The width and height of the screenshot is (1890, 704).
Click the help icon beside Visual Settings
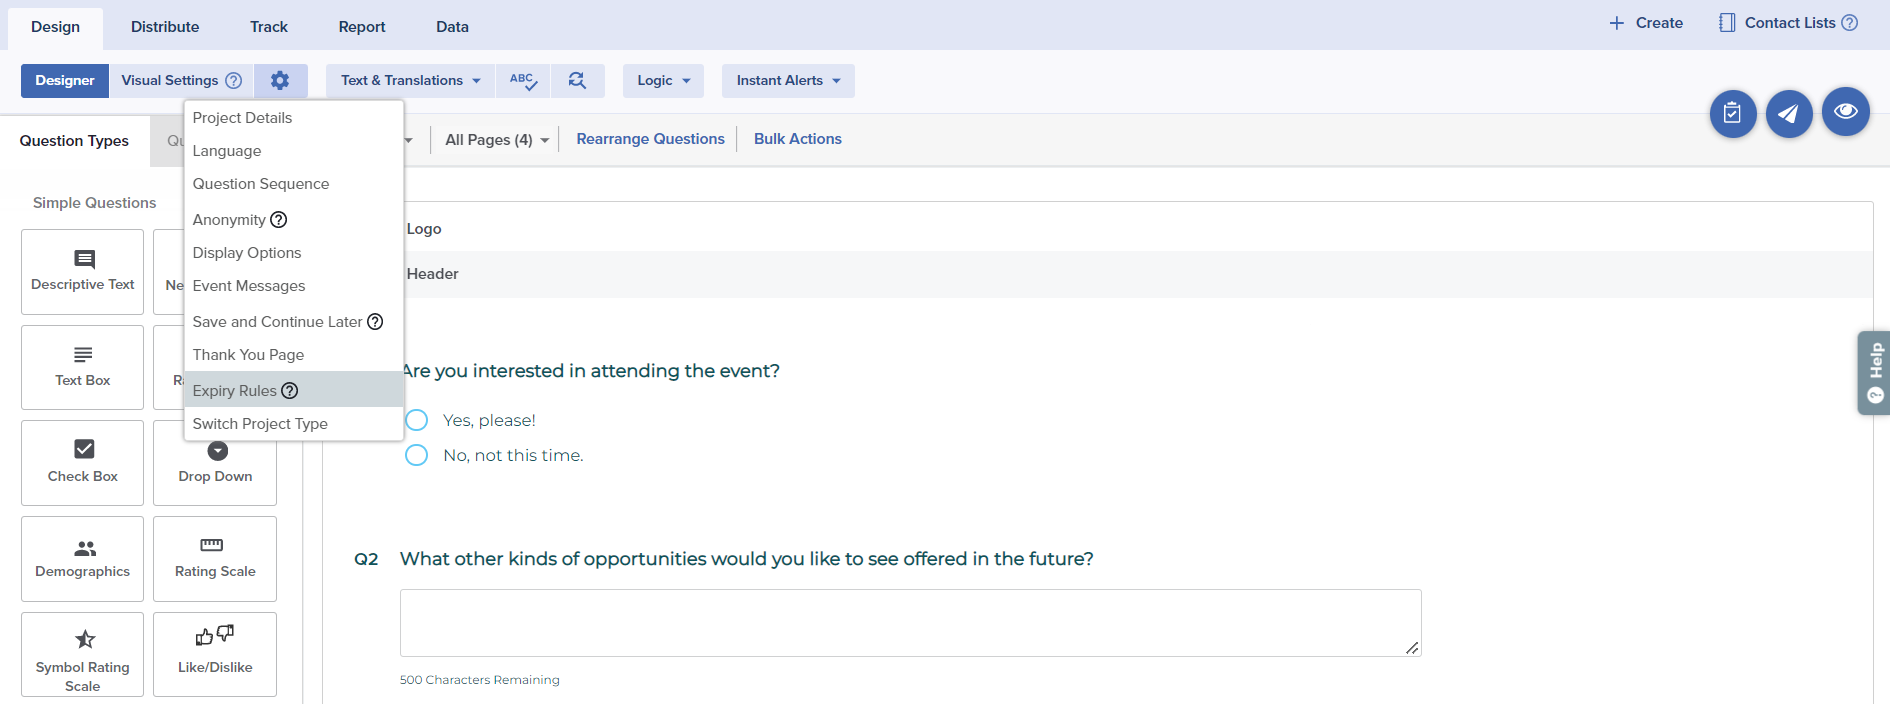click(234, 81)
